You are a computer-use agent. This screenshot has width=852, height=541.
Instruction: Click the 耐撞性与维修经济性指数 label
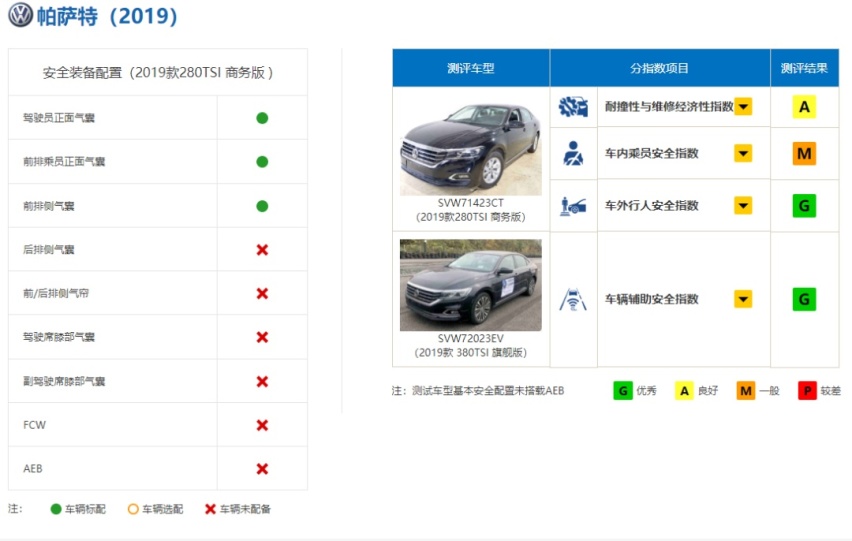tap(669, 106)
